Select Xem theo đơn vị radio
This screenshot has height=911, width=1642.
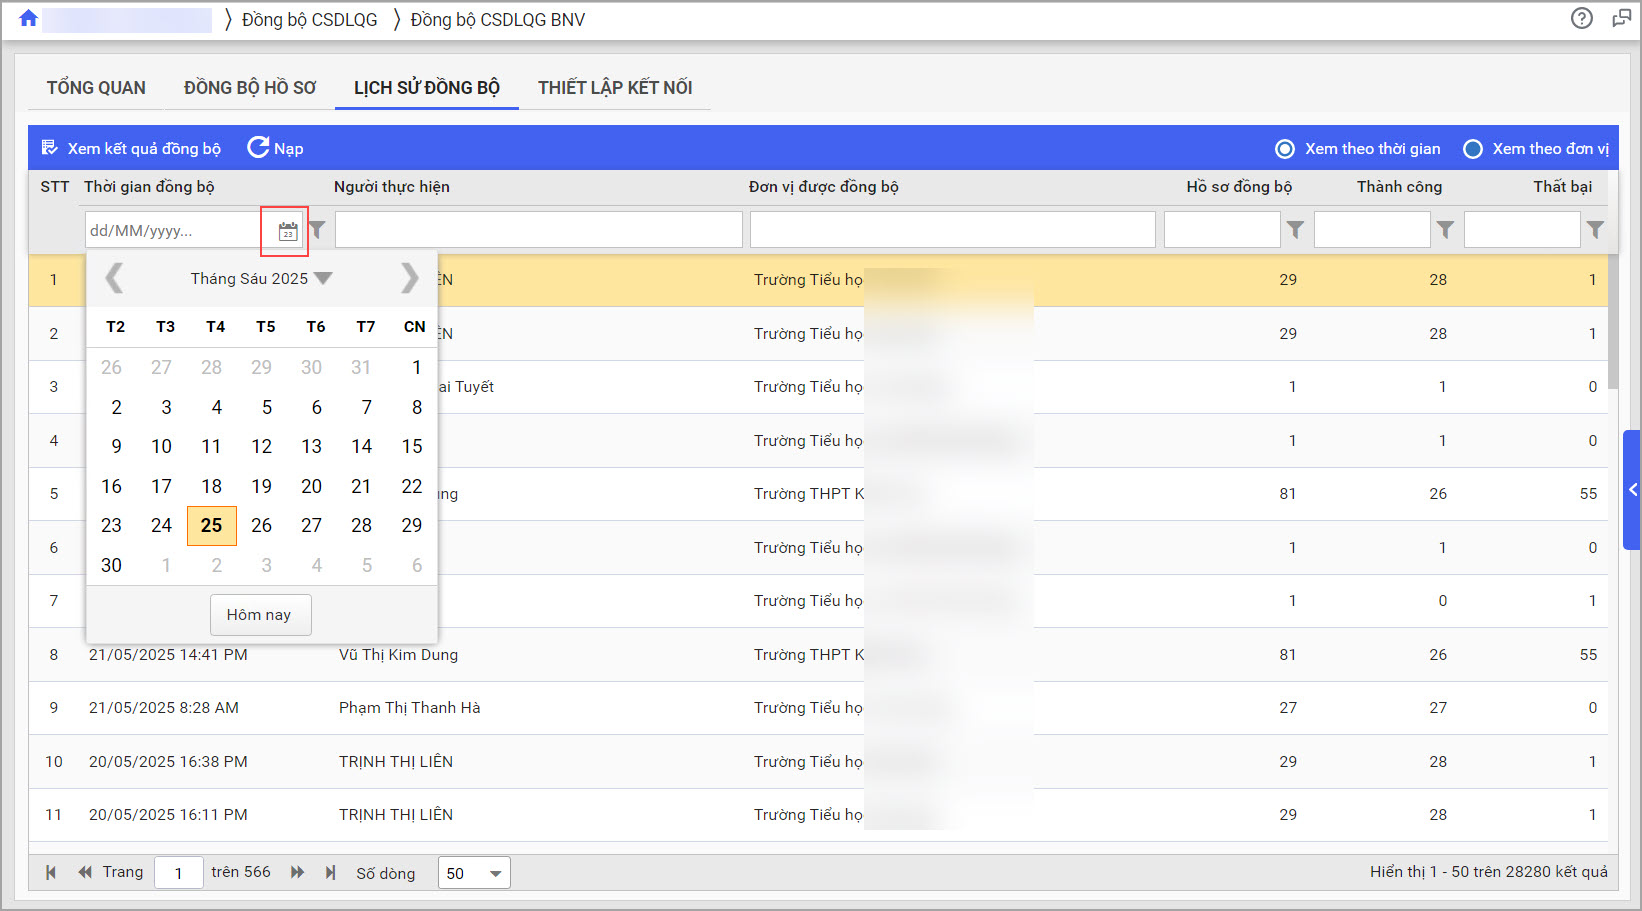pyautogui.click(x=1473, y=149)
